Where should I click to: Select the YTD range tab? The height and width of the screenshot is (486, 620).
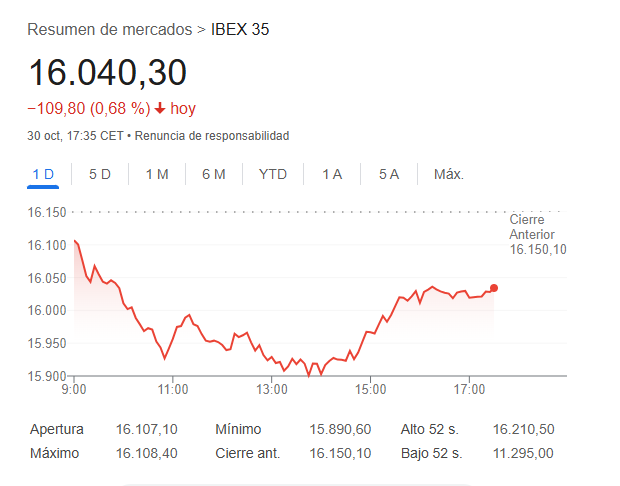[273, 174]
